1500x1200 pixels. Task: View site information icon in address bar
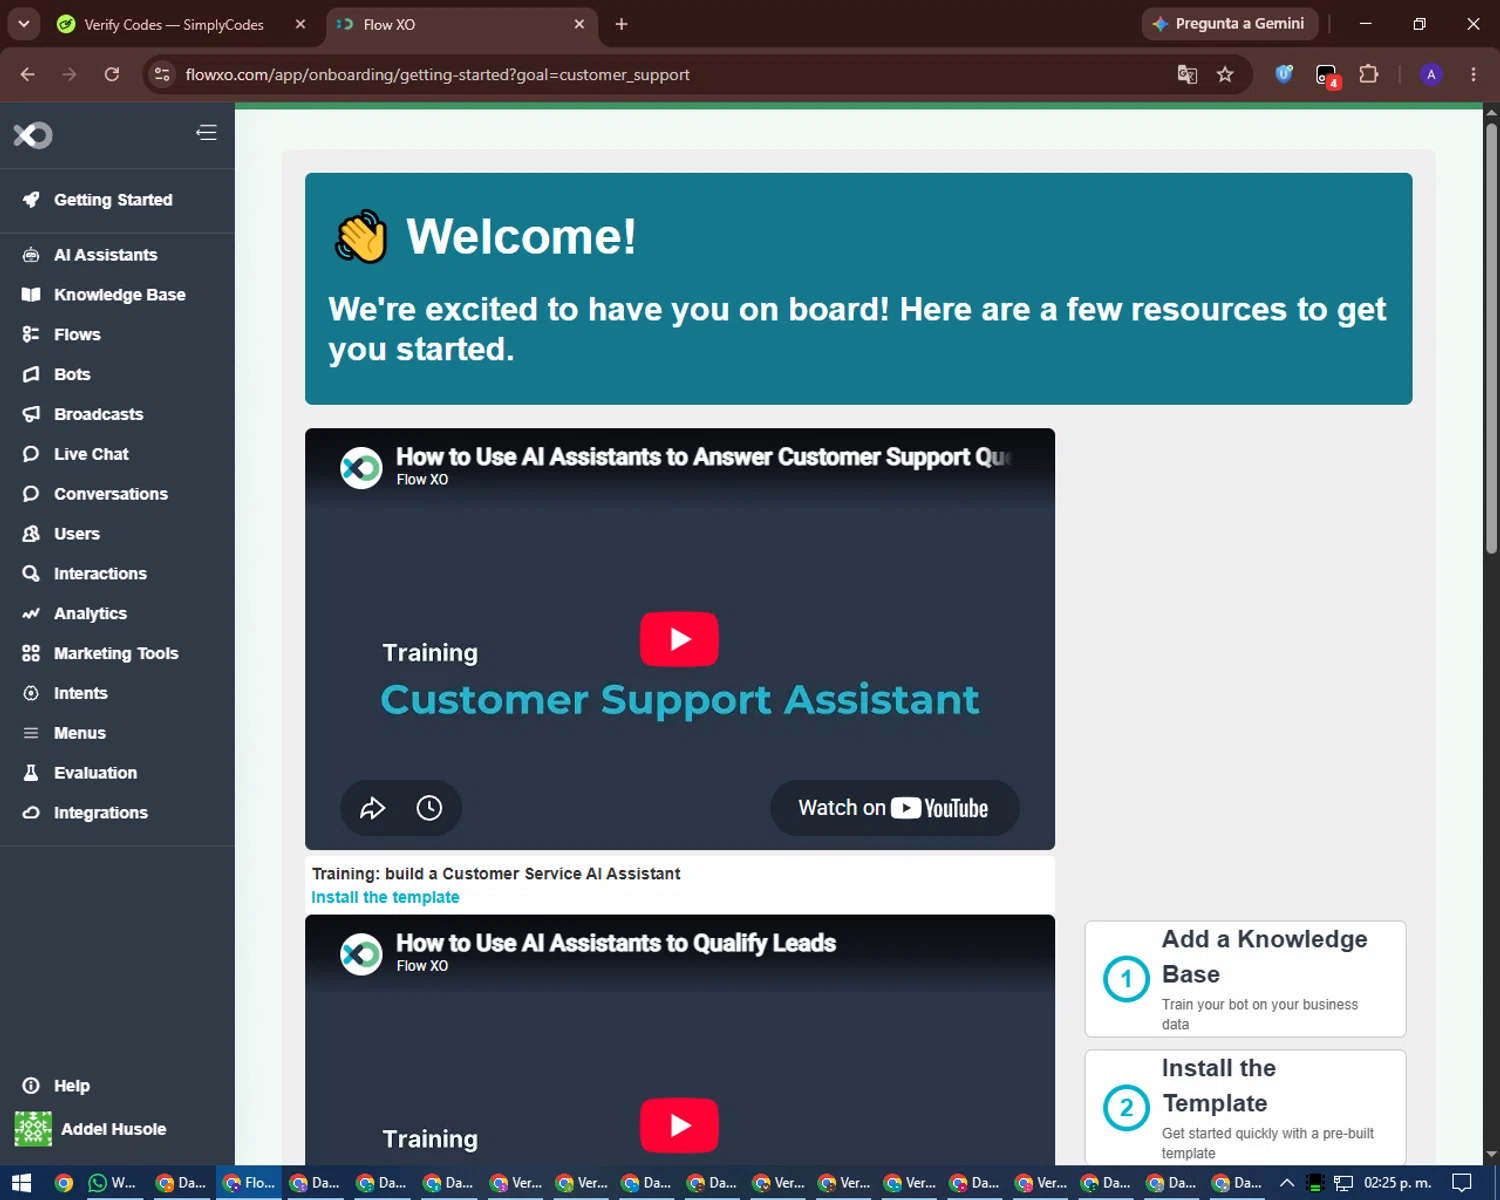pos(162,75)
